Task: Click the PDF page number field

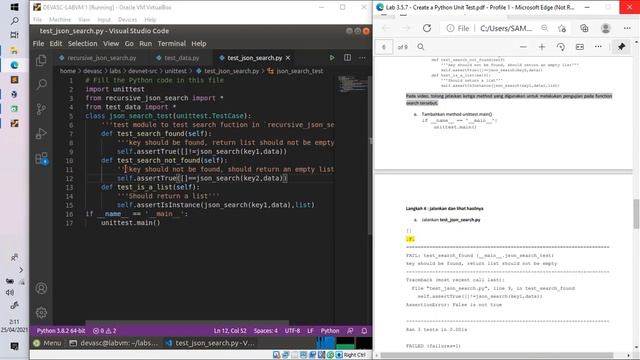Action: [x=384, y=47]
